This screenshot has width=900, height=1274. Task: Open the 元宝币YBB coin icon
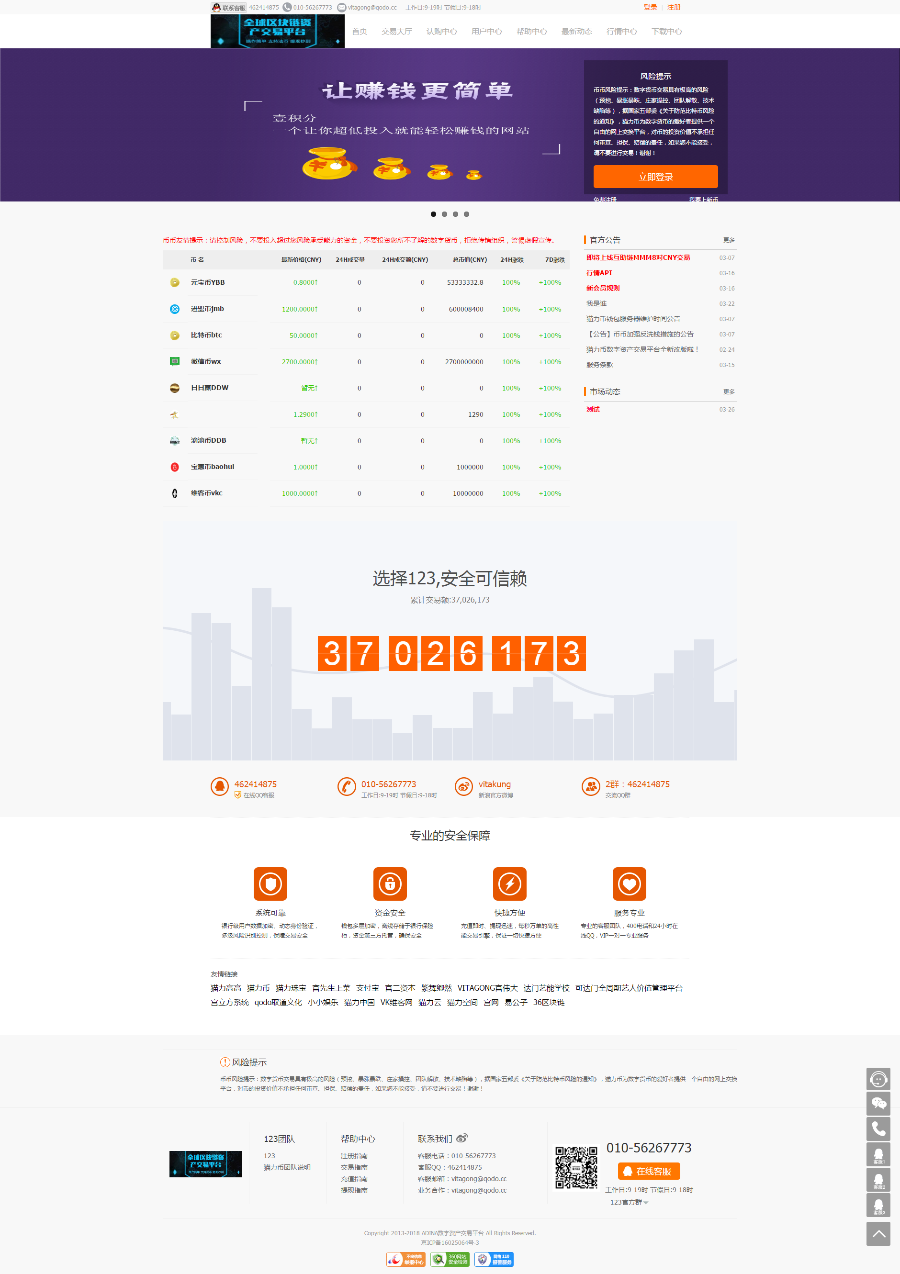pos(175,283)
